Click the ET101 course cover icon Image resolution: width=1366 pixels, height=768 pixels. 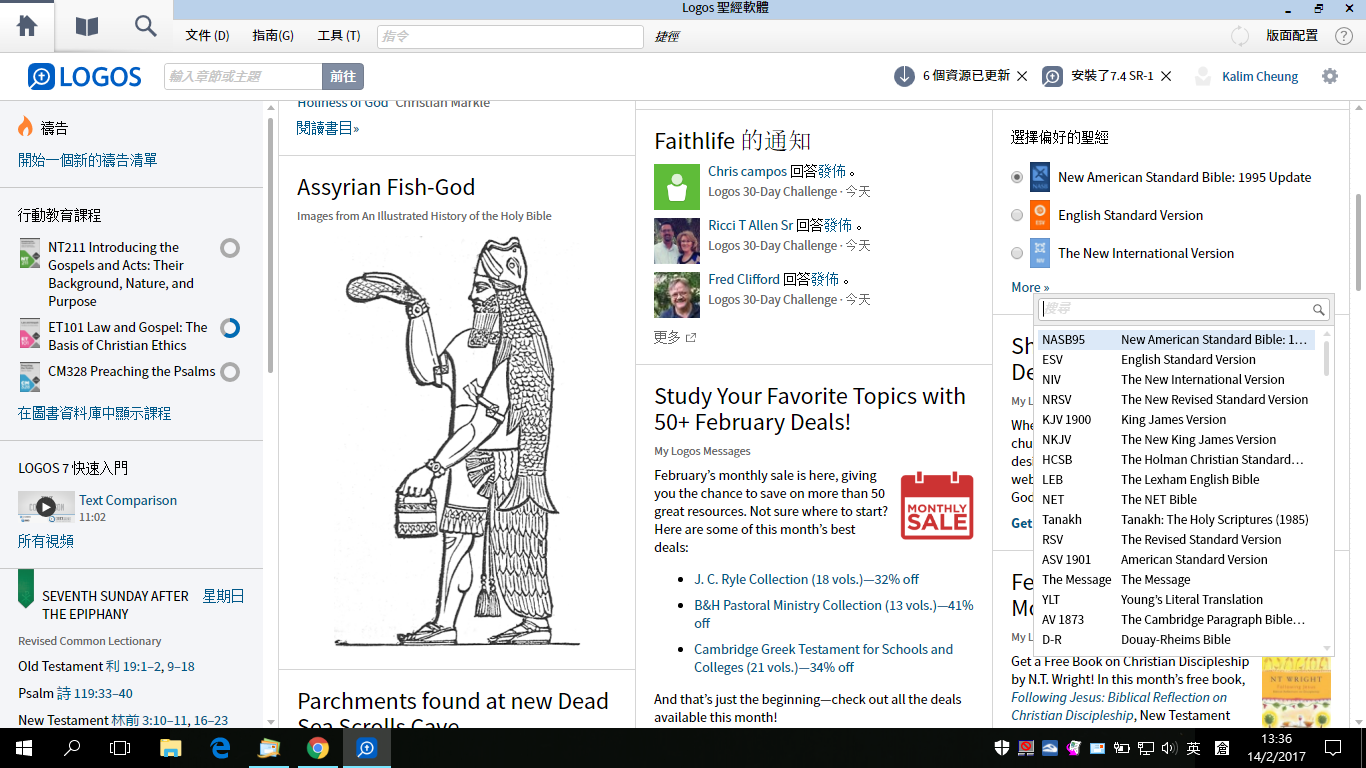click(x=30, y=333)
